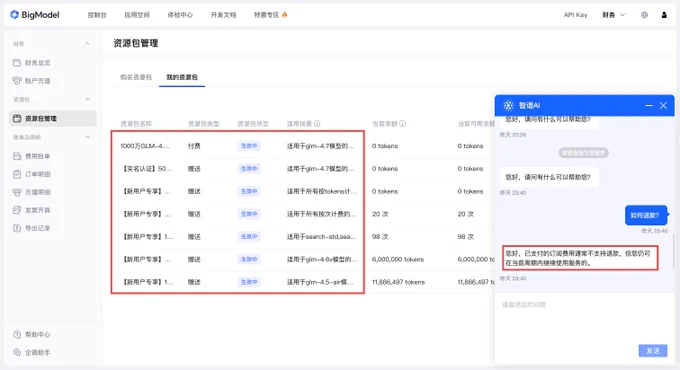The image size is (680, 370).
Task: Click the gray pill label in chat
Action: [x=583, y=153]
